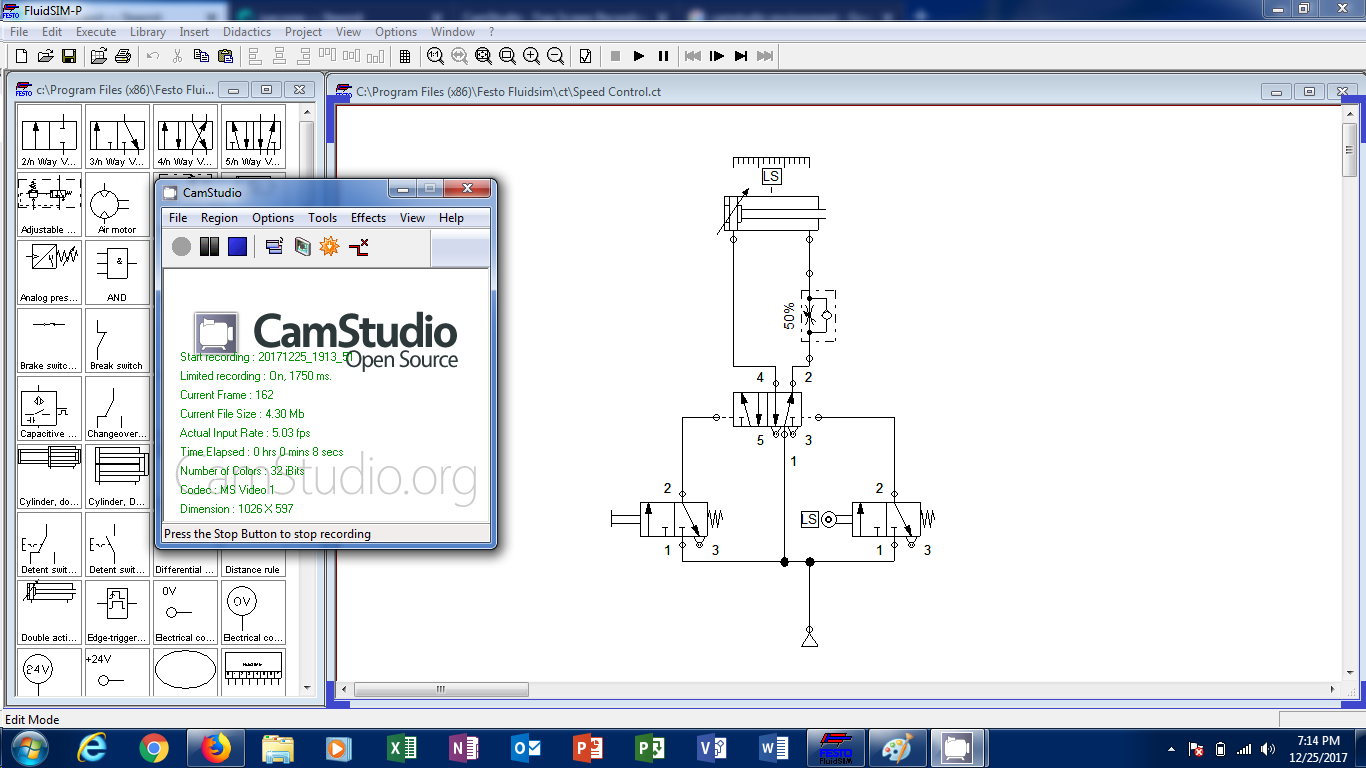The height and width of the screenshot is (768, 1366).
Task: Paste from clipboard using the Paste icon
Action: tap(225, 56)
